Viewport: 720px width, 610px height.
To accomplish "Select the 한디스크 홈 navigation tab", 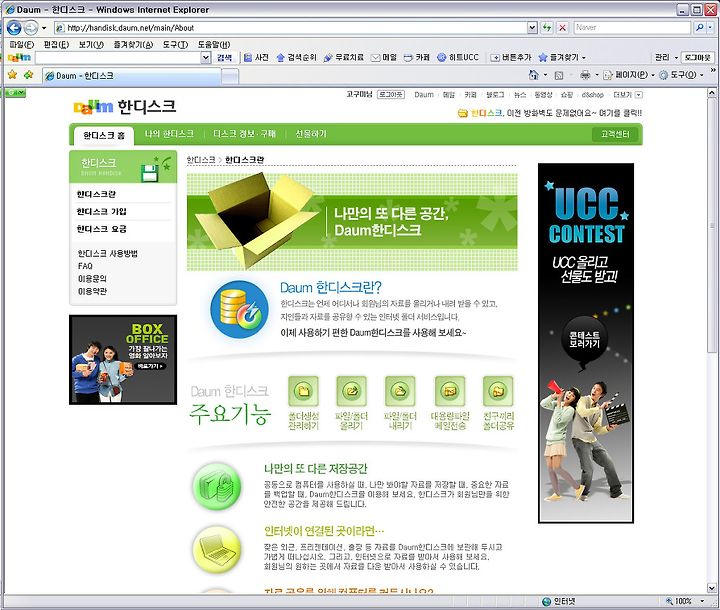I will (x=104, y=136).
